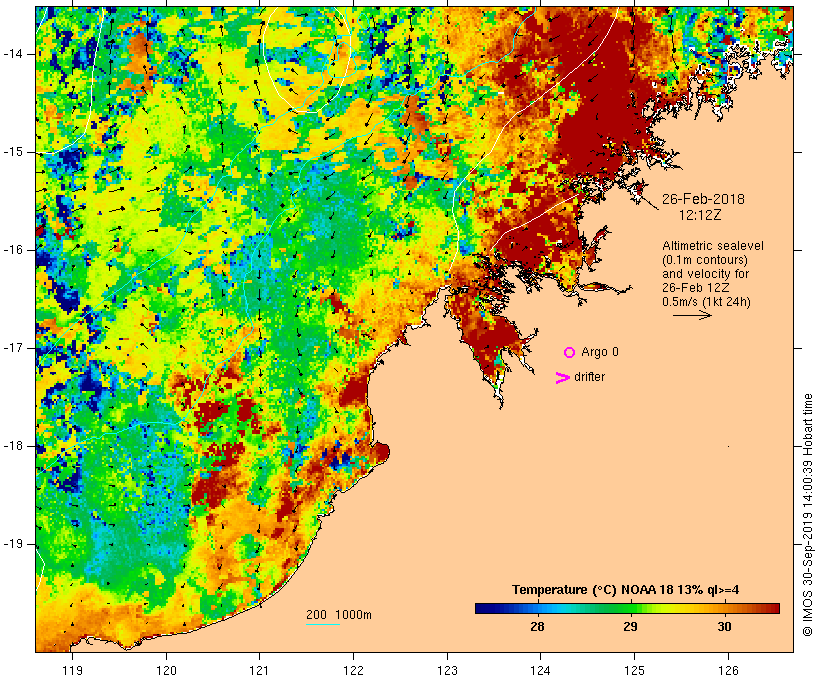Click the 'drifter' legend label
The height and width of the screenshot is (680, 820).
(x=589, y=377)
